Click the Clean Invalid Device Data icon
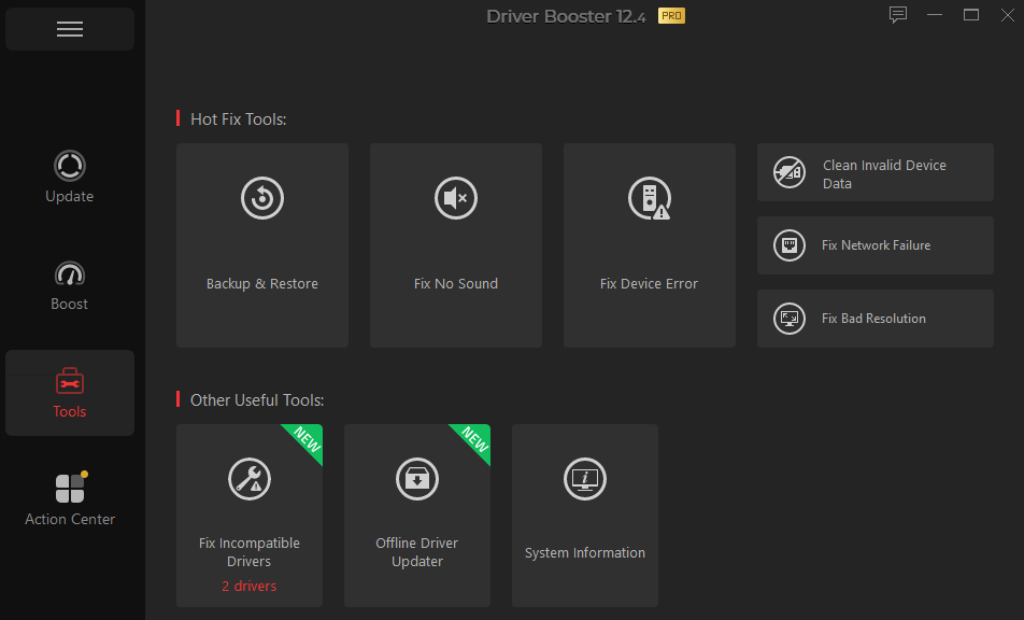This screenshot has height=620, width=1024. [789, 172]
